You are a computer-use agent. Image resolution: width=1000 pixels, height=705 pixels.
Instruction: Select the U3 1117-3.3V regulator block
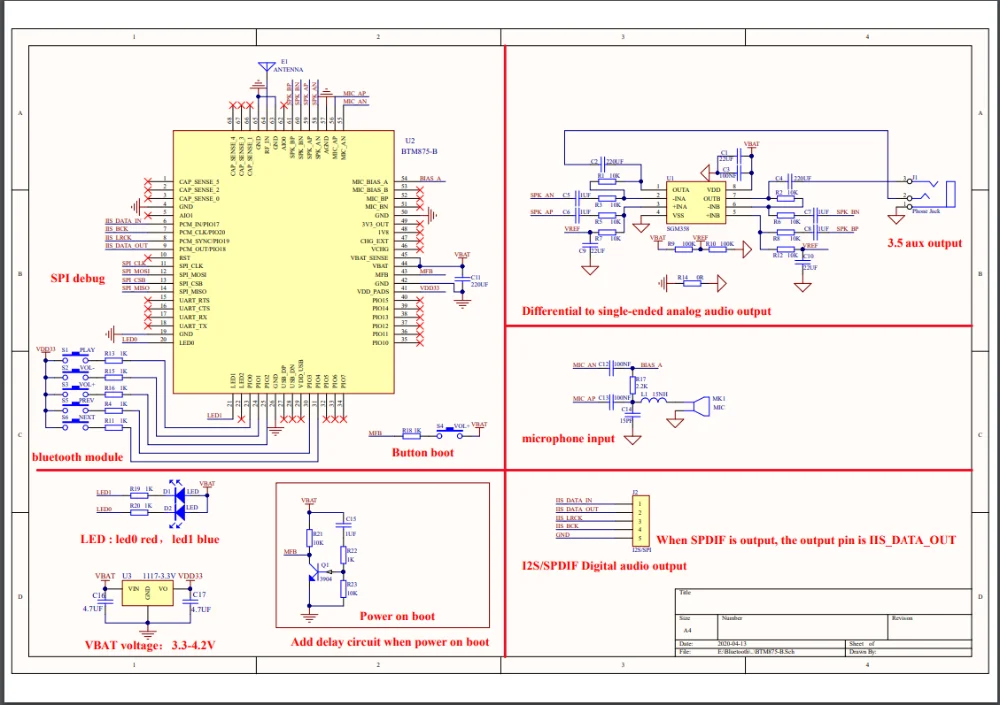147,593
